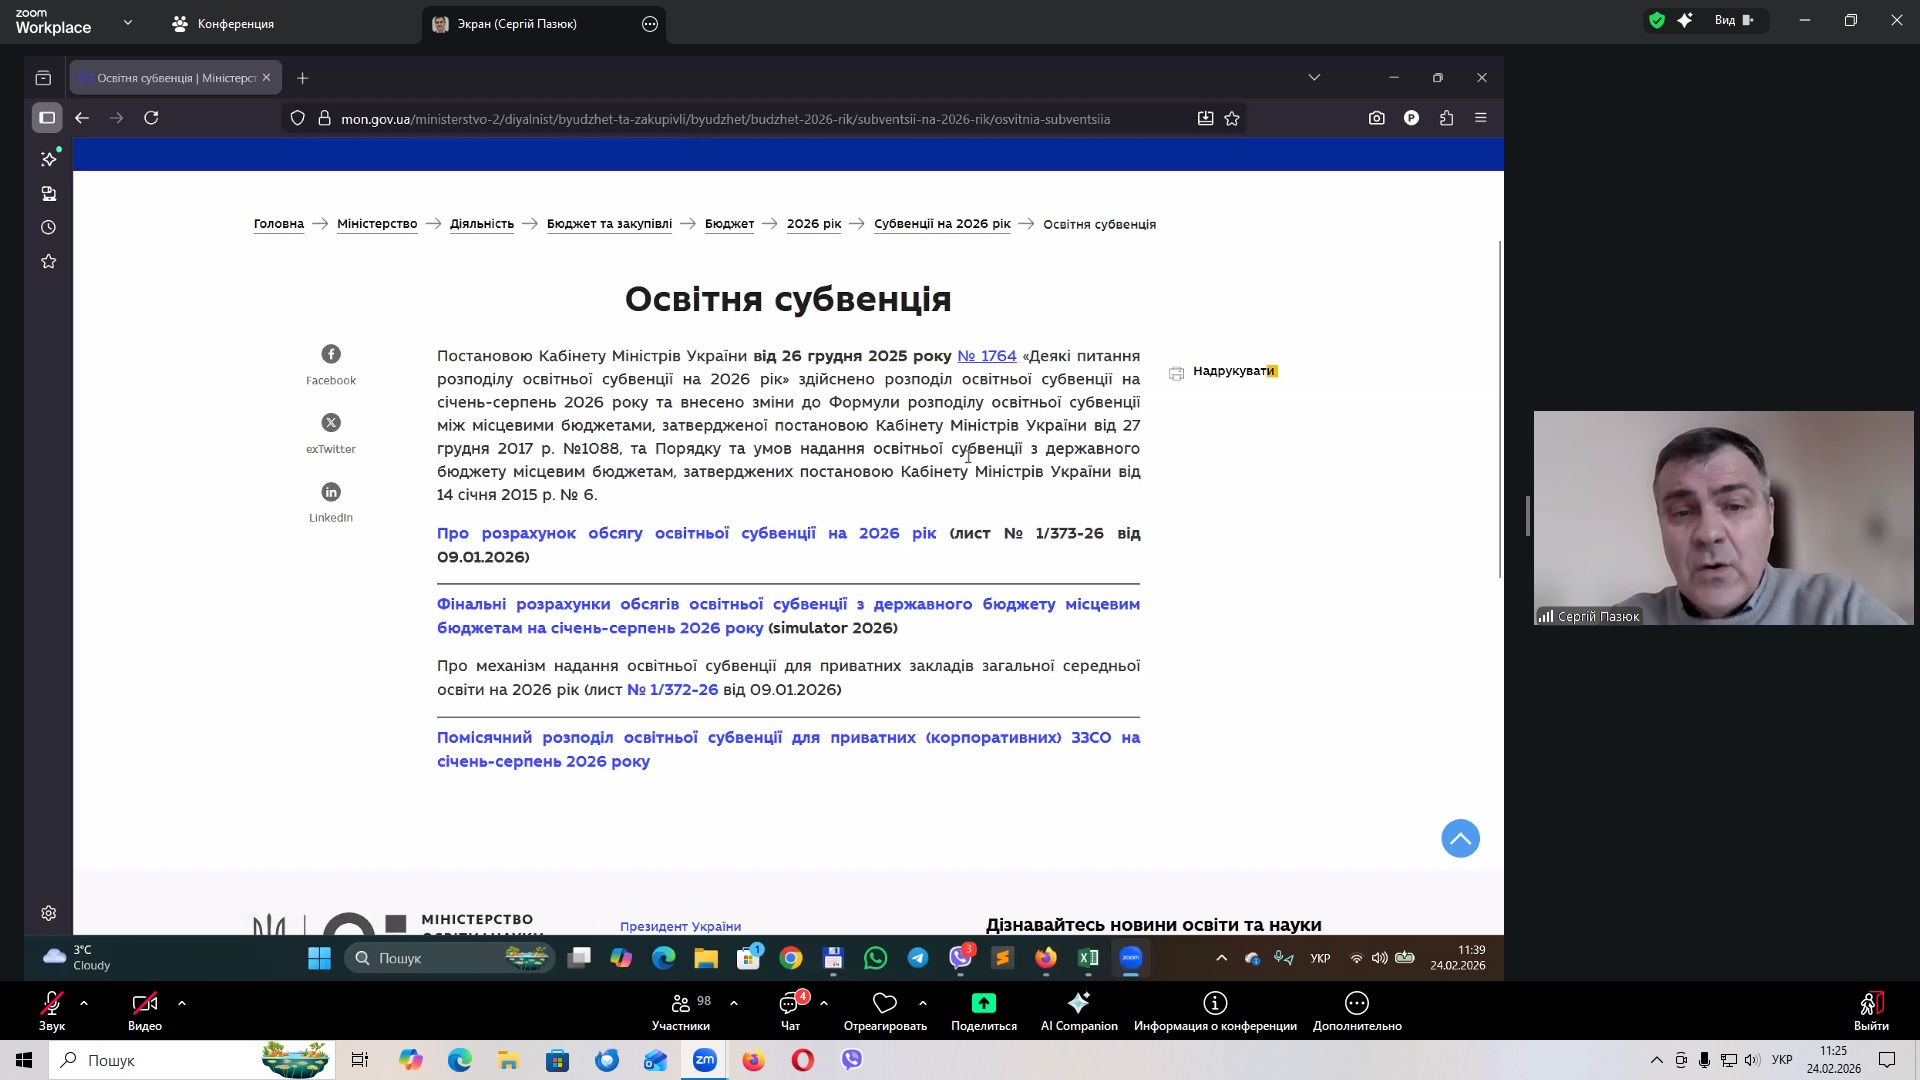Viewport: 1920px width, 1080px height.
Task: Click the mon.gov.ua address bar
Action: coord(725,119)
